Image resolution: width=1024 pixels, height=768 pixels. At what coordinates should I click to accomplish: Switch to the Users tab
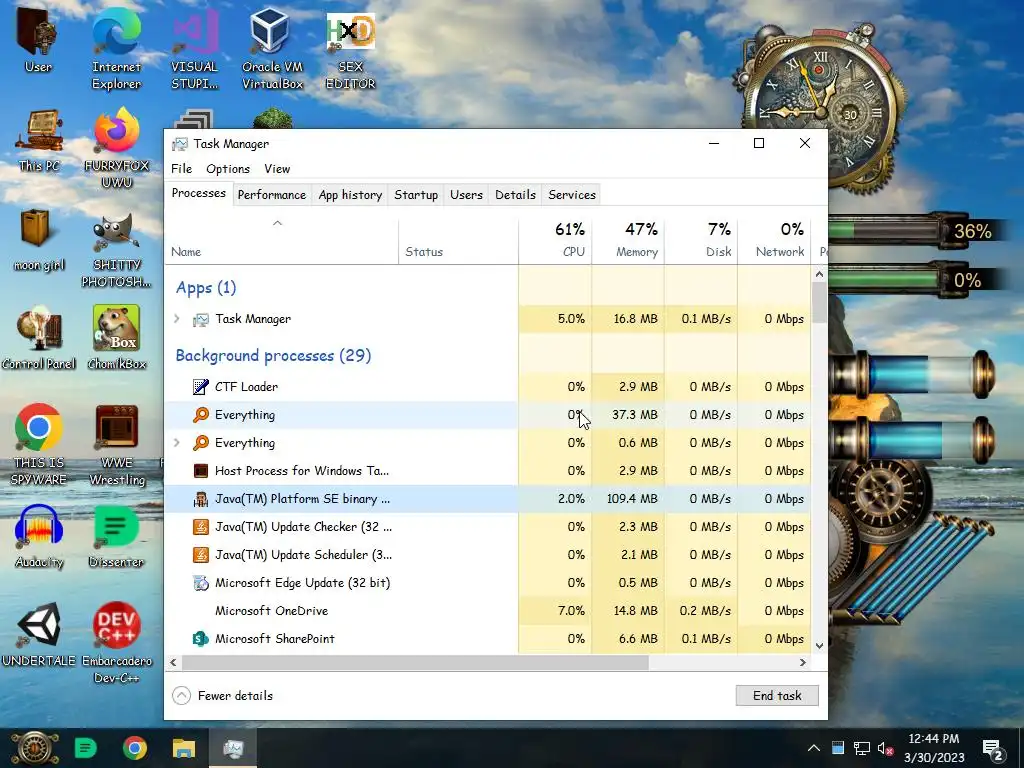pos(466,195)
